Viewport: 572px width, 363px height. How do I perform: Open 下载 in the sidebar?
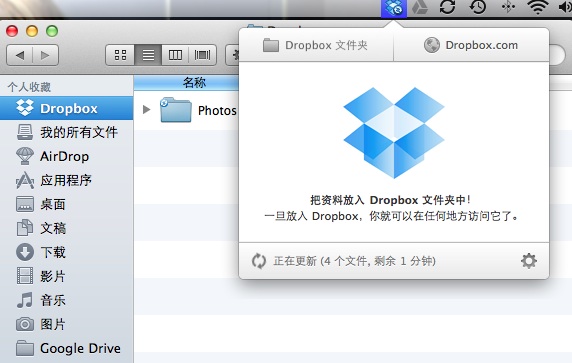[x=66, y=252]
